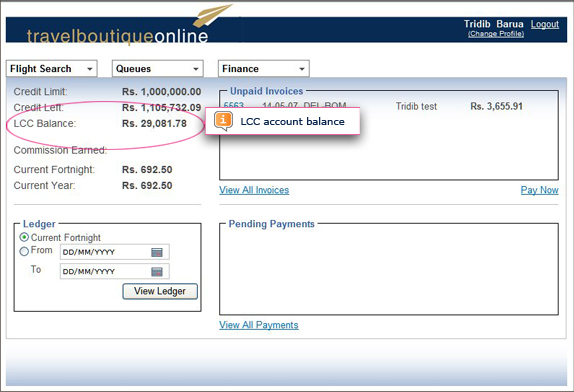Click the Commission Earned label

coord(60,150)
